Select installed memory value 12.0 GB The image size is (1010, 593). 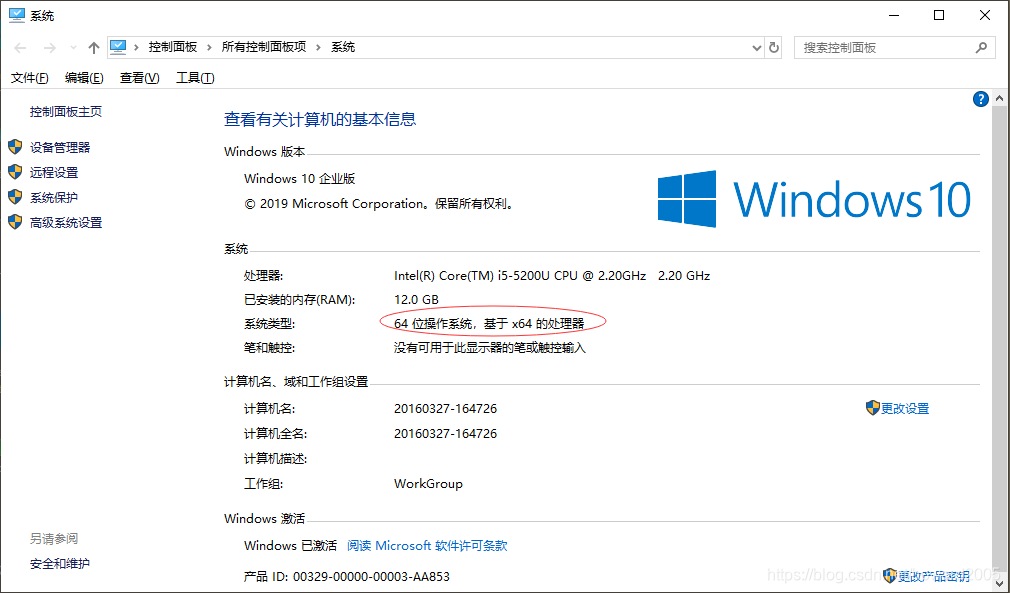pyautogui.click(x=416, y=299)
